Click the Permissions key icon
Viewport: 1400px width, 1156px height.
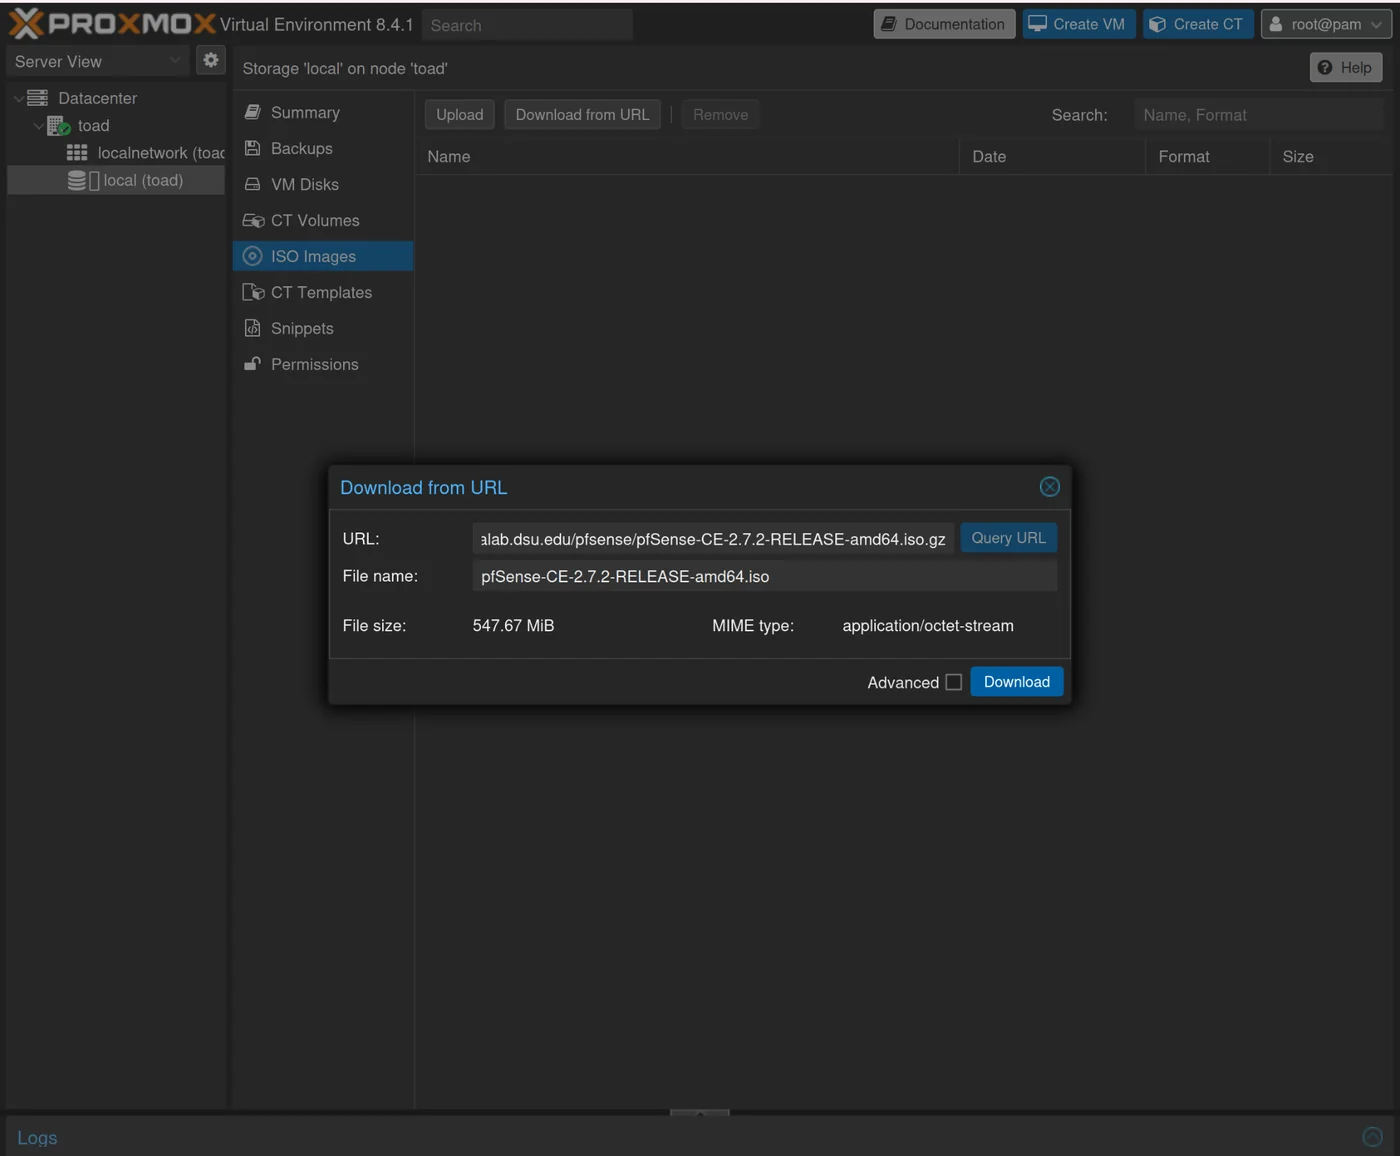(252, 364)
